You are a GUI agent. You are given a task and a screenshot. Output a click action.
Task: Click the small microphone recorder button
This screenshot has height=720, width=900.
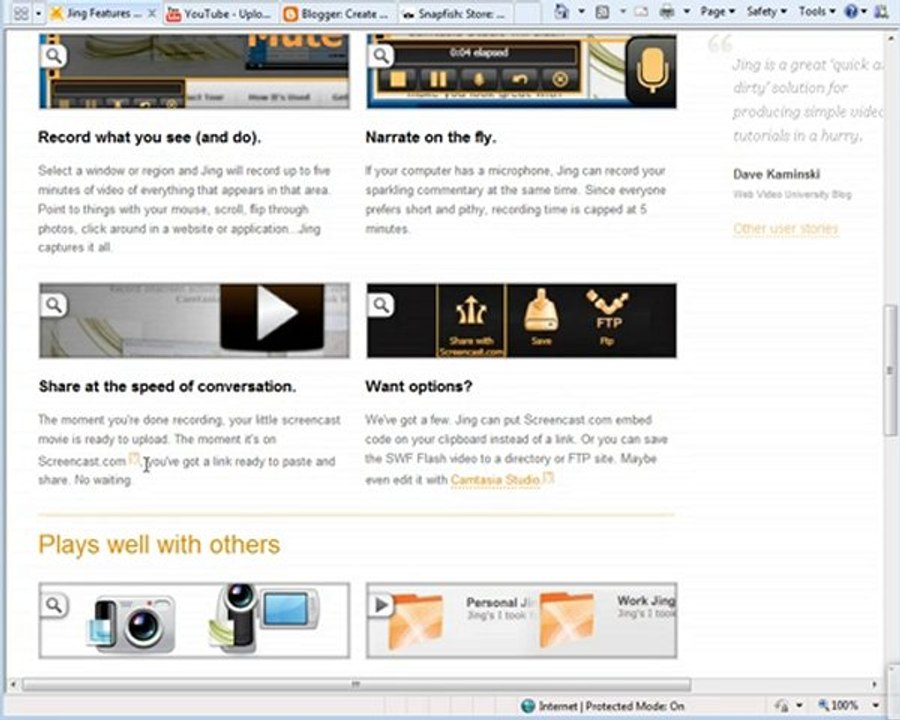click(x=478, y=80)
